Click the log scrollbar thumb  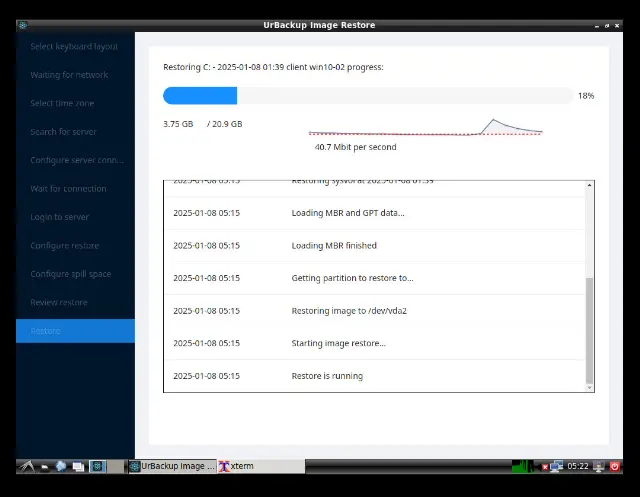[589, 331]
